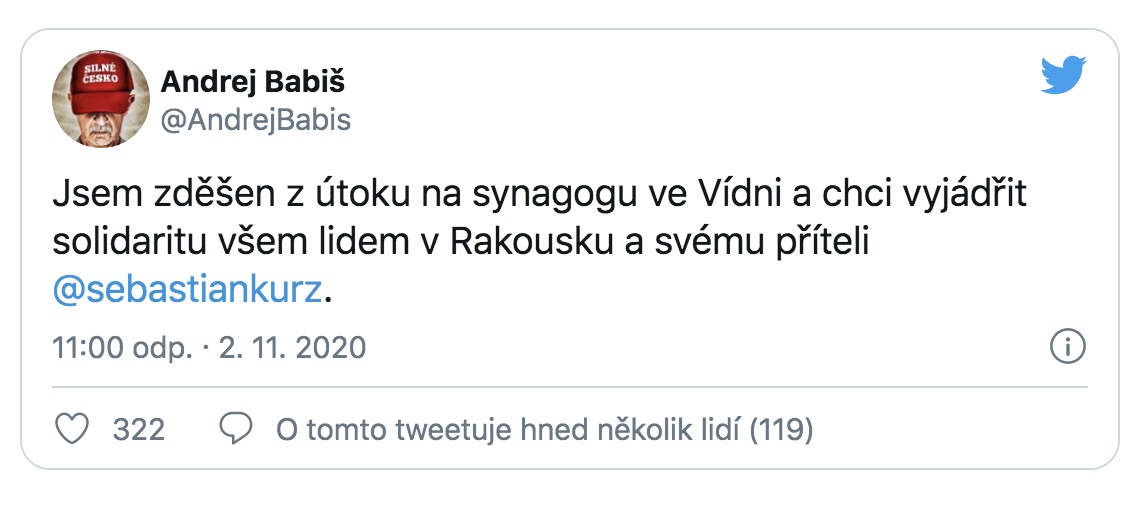Click the Twitter bird logo
The height and width of the screenshot is (512, 1146).
[1062, 75]
